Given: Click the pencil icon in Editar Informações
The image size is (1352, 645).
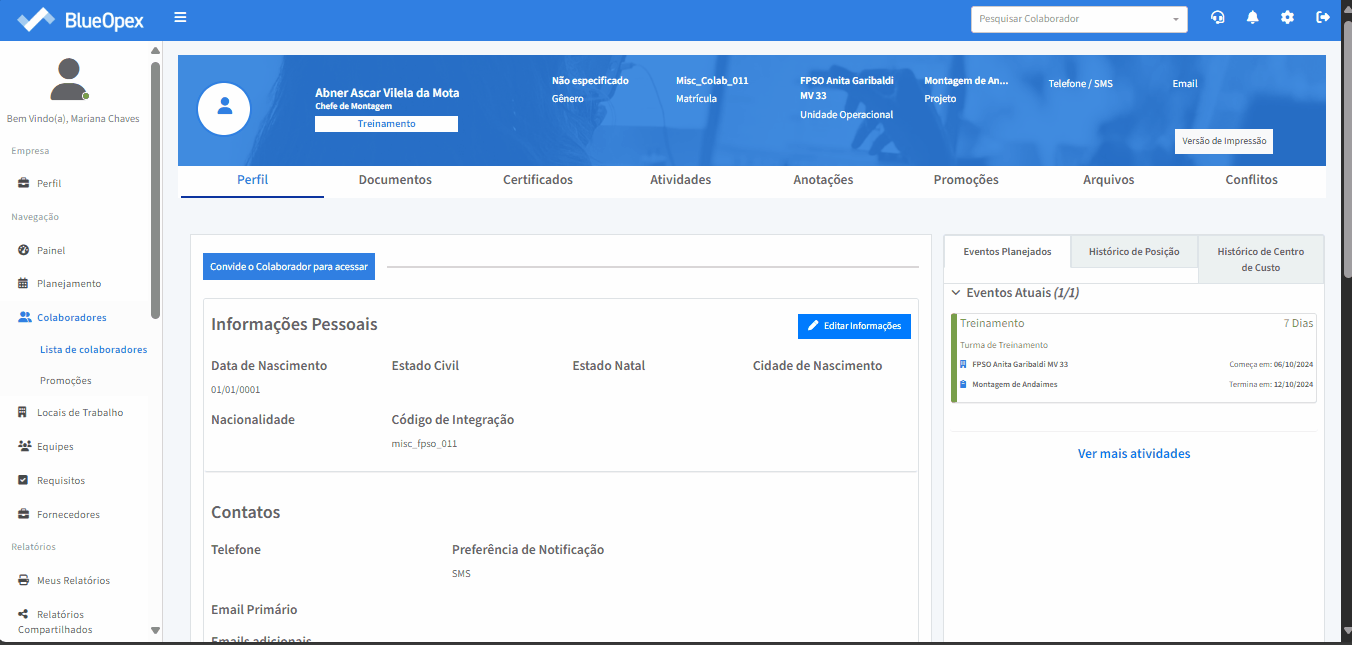Looking at the screenshot, I should point(813,326).
